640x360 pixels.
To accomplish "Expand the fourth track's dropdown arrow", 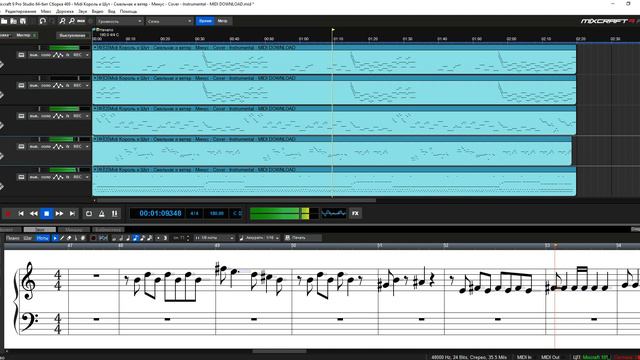I will pos(87,147).
